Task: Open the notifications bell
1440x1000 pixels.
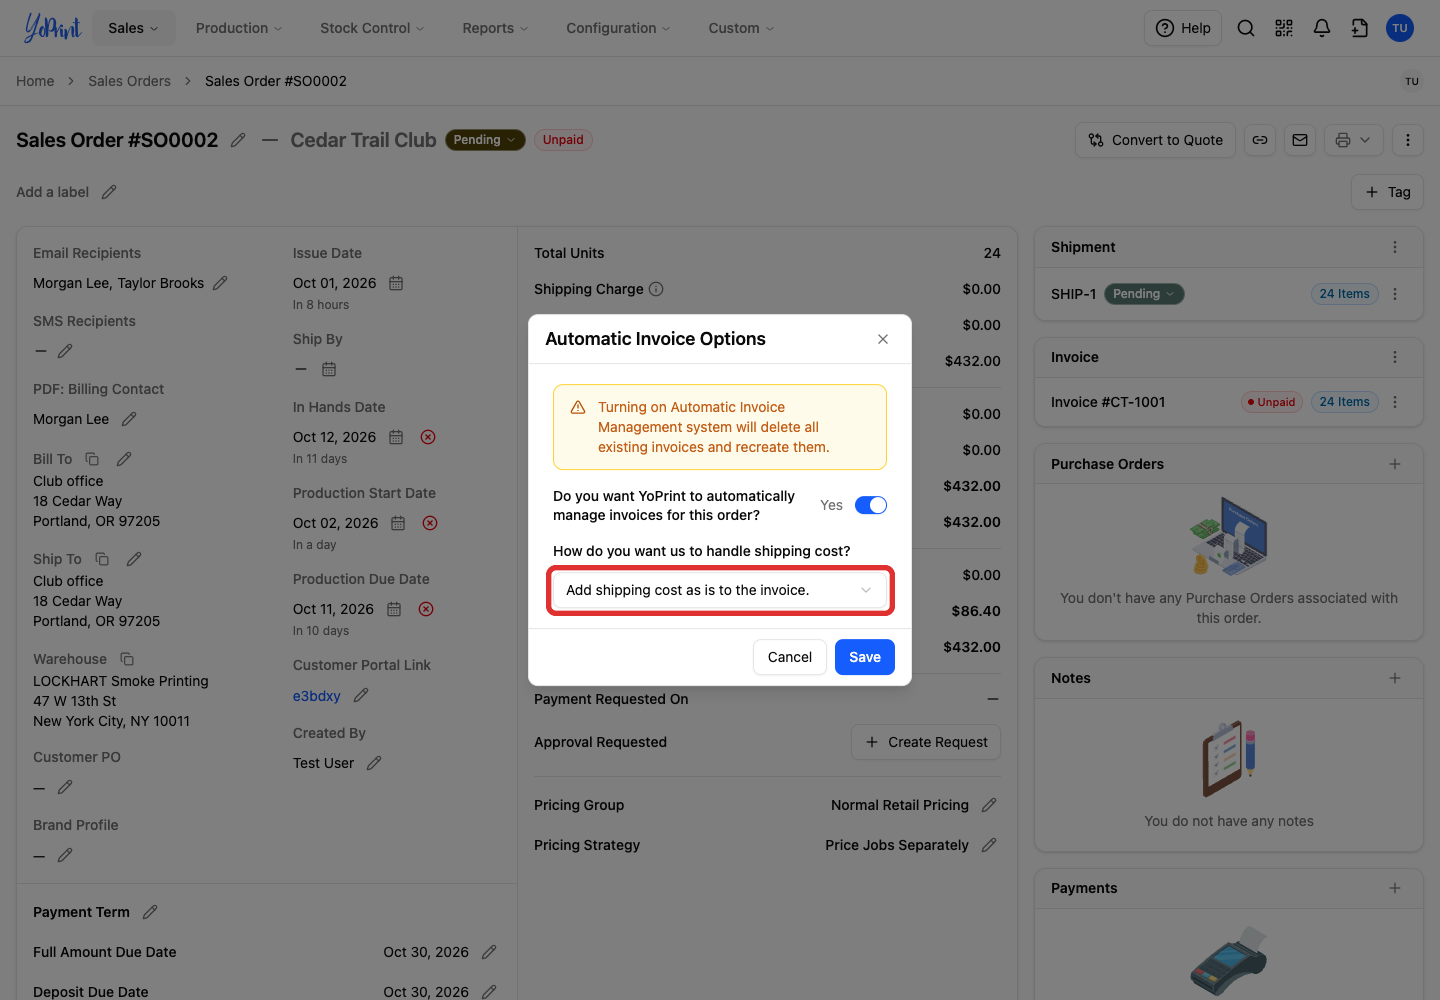Action: pos(1322,28)
